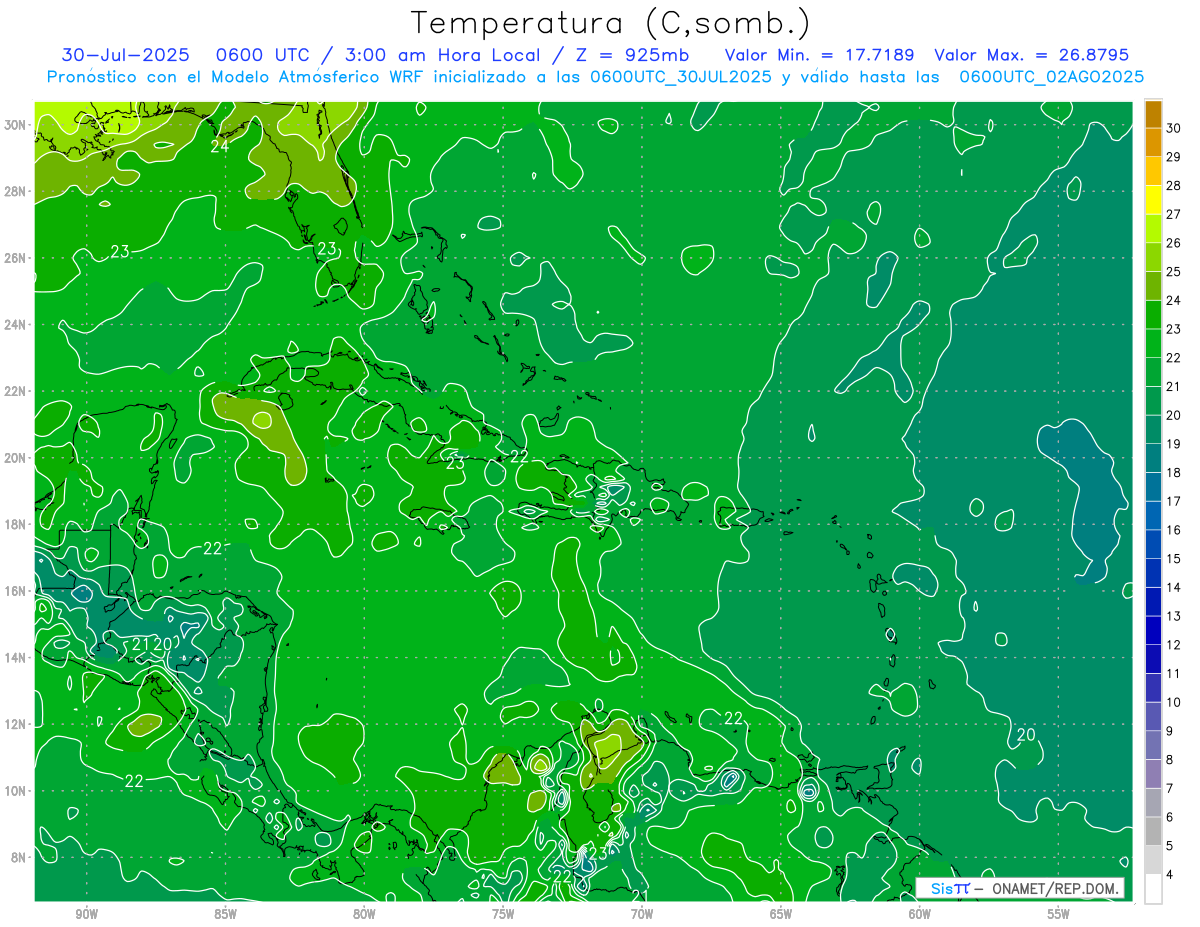Click the colorbar value label '18'
This screenshot has width=1200, height=927.
[1174, 473]
